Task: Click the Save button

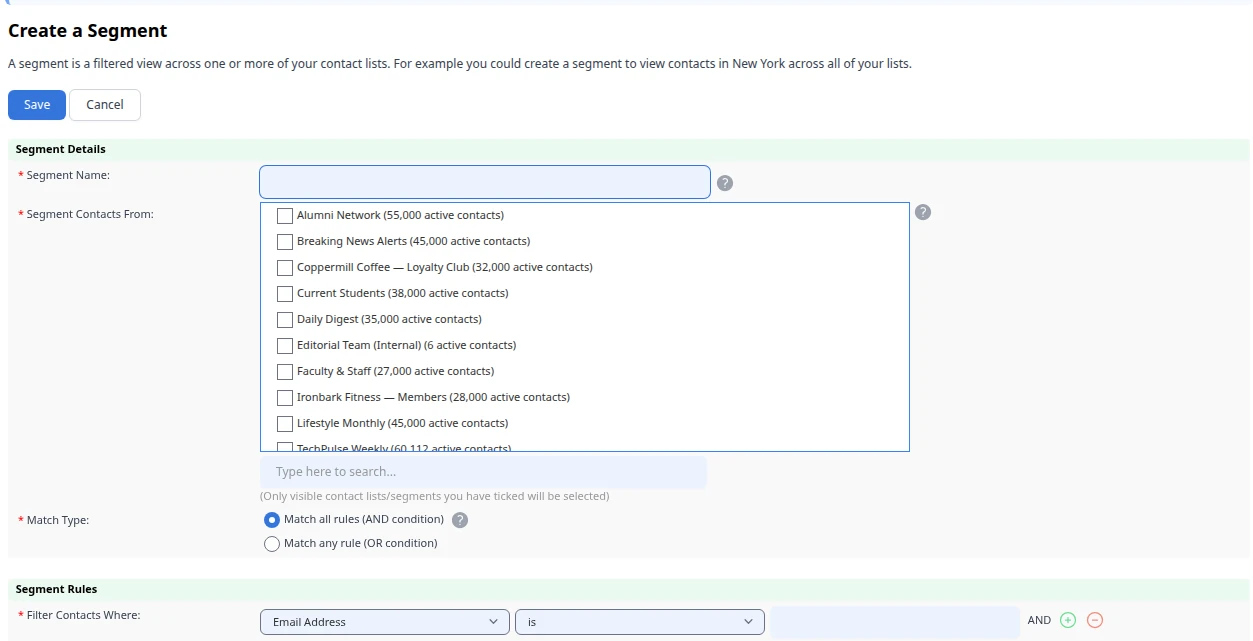Action: pyautogui.click(x=37, y=105)
